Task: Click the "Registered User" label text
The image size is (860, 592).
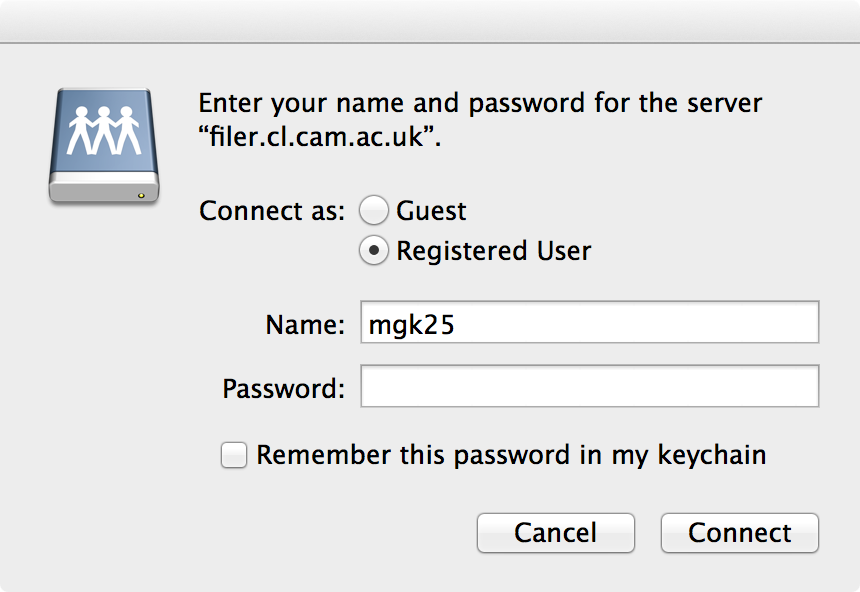Action: tap(493, 250)
